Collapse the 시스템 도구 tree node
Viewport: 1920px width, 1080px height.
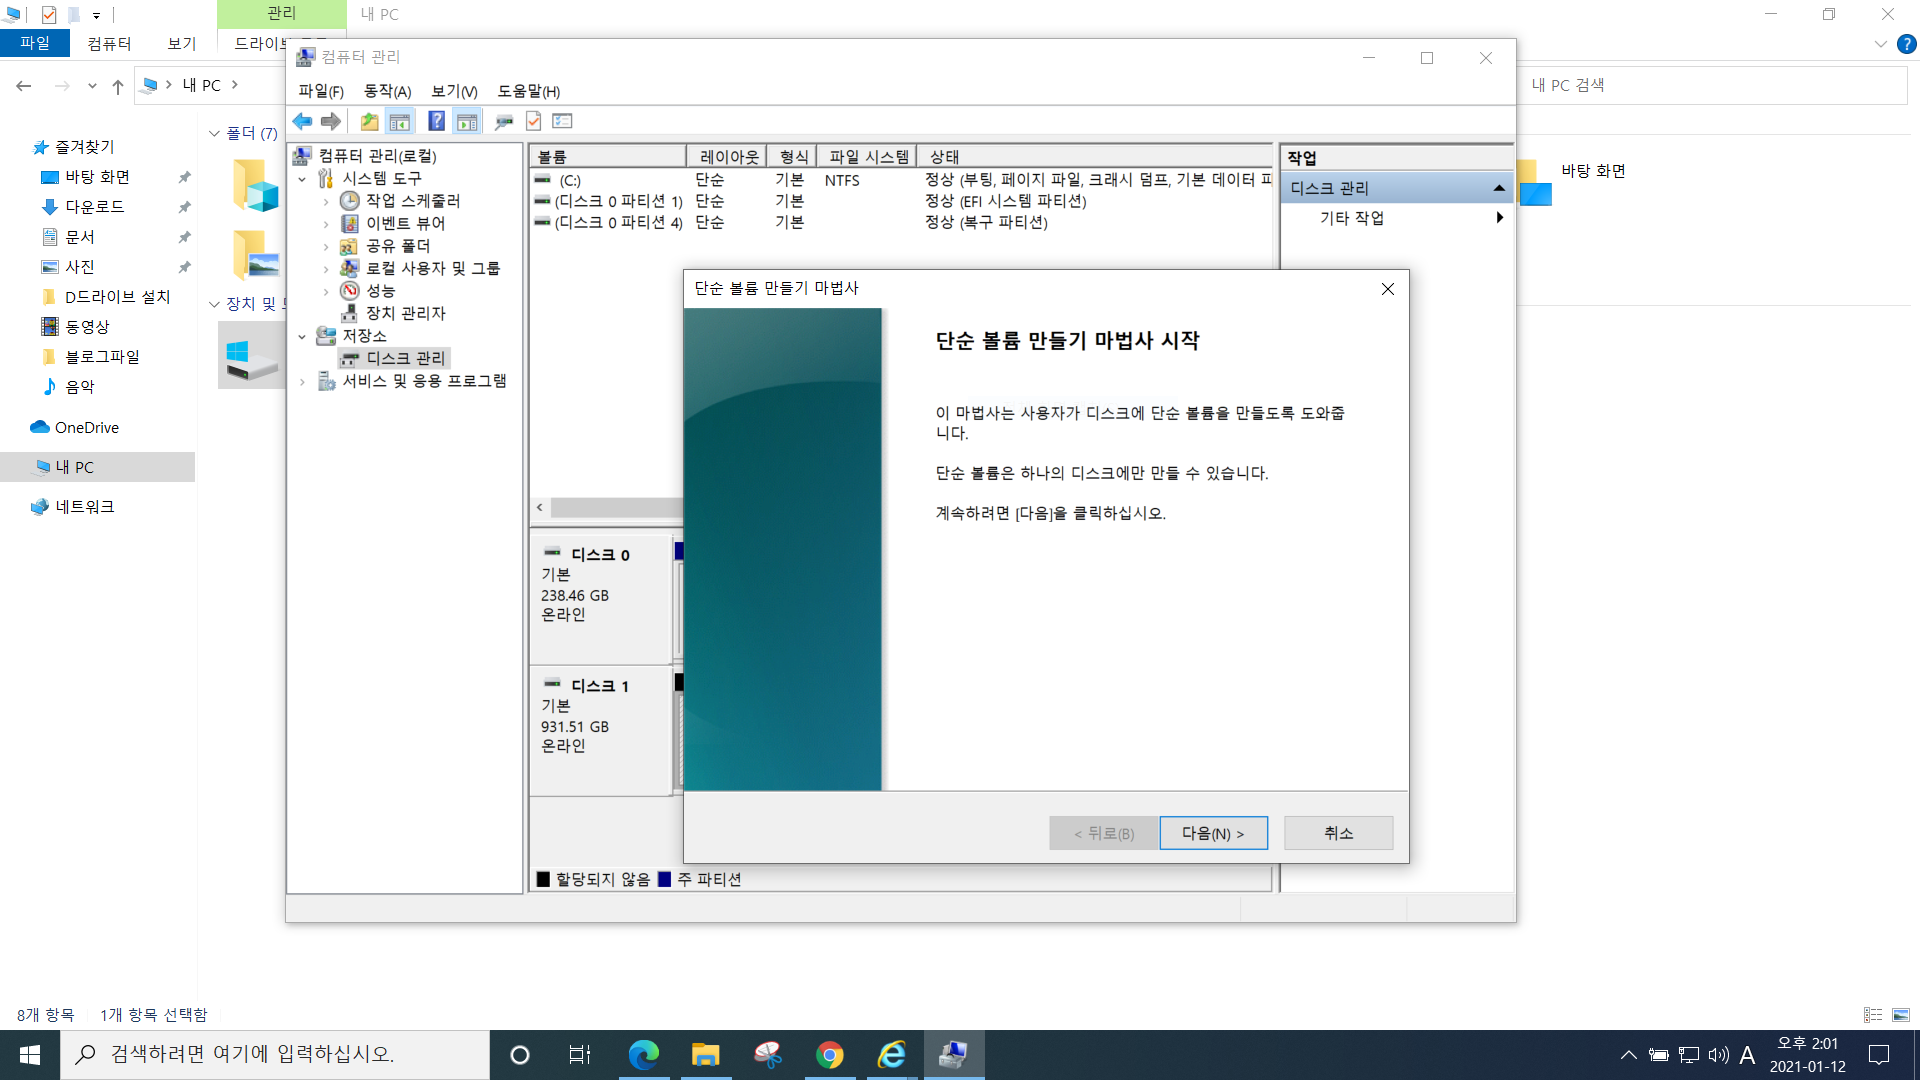pyautogui.click(x=302, y=179)
